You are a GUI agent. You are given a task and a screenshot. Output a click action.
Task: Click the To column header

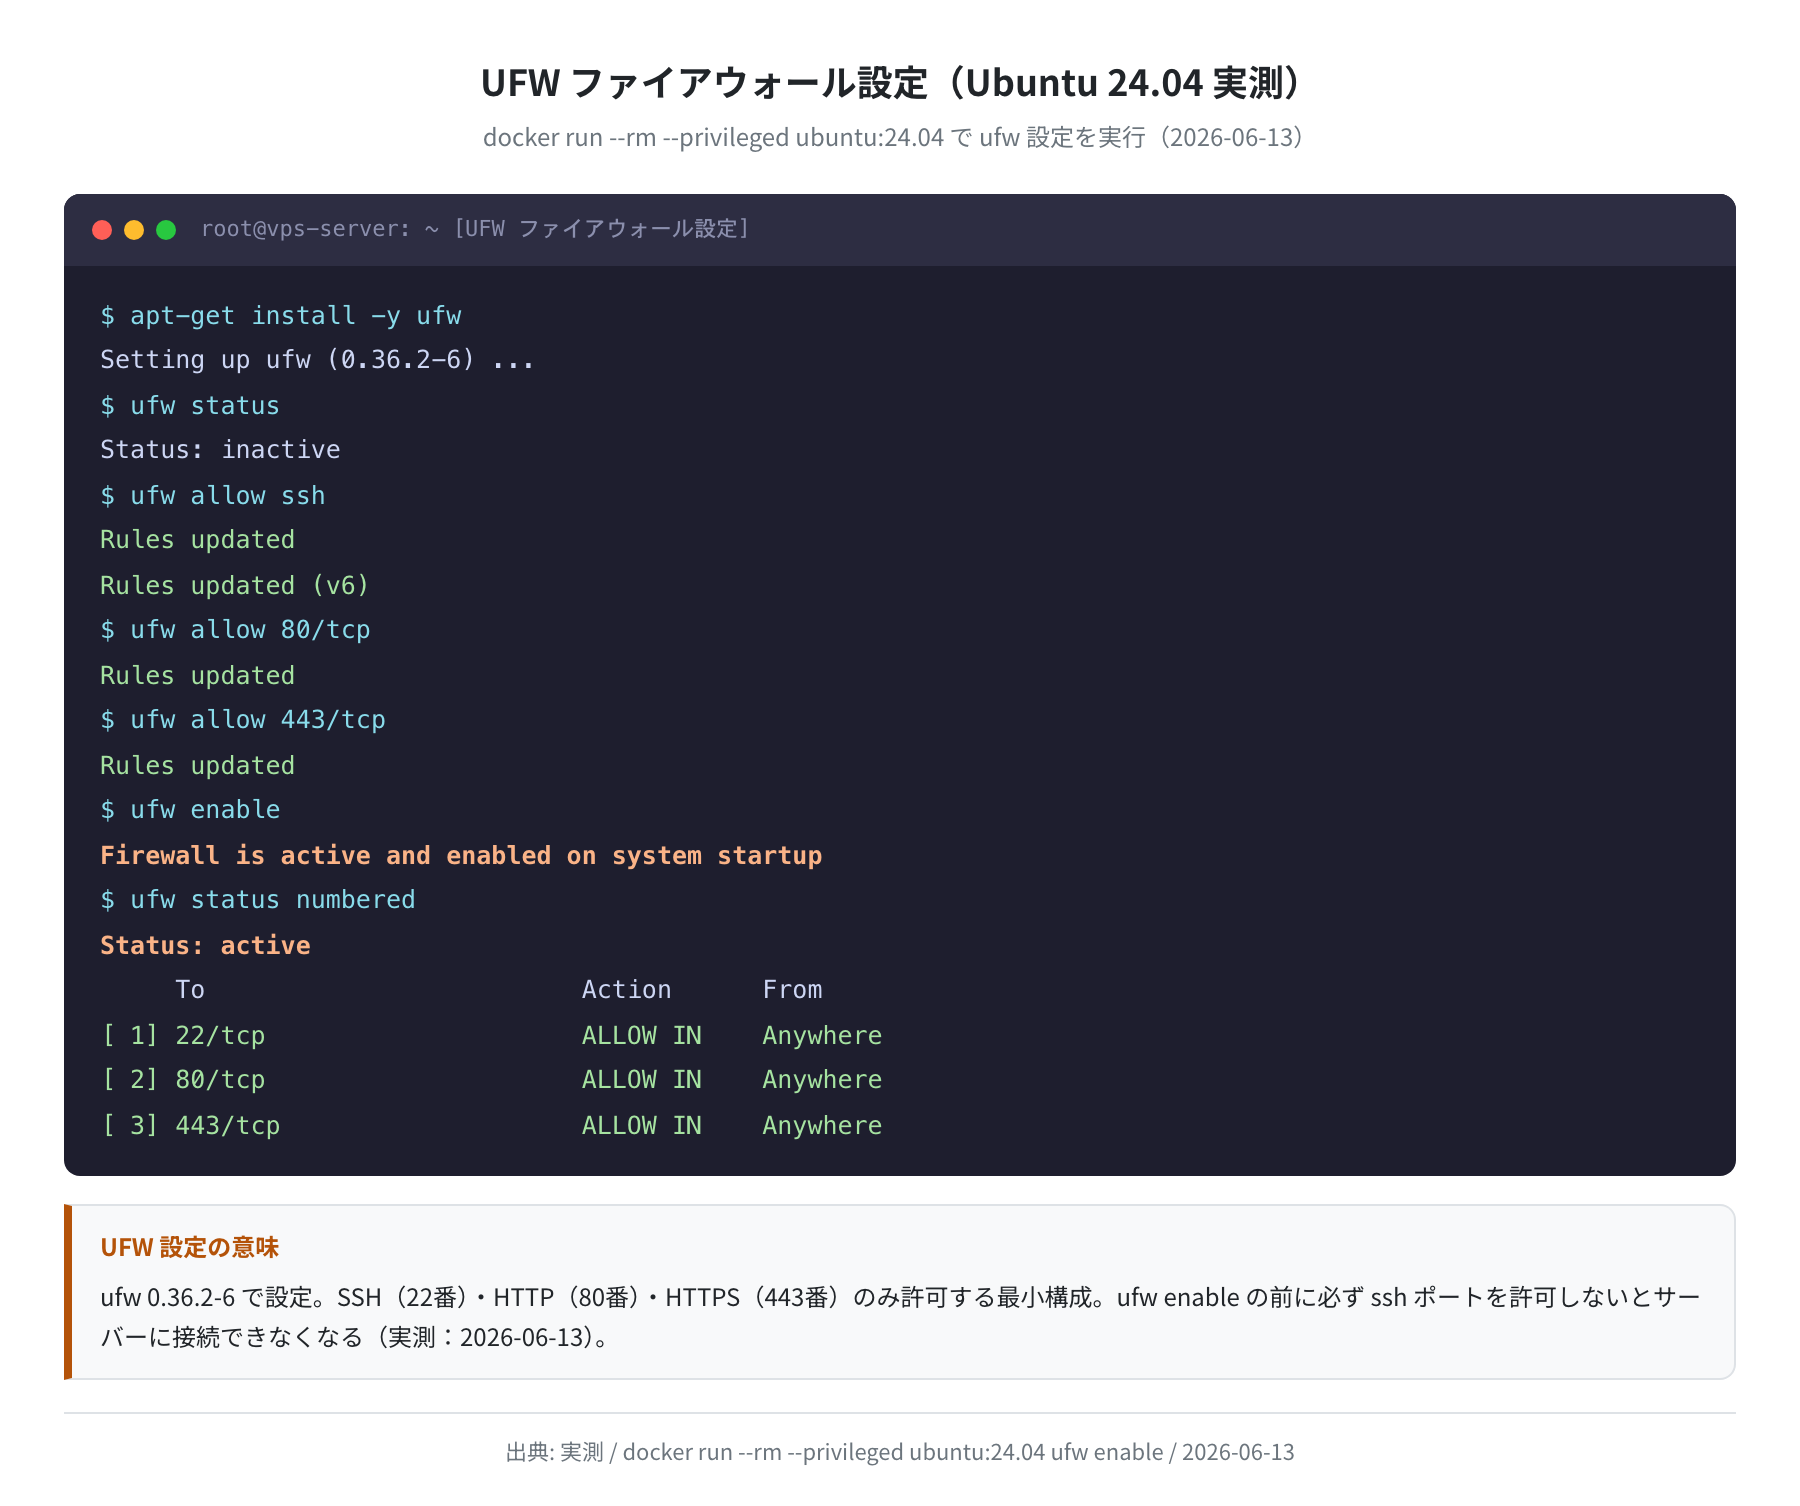pos(190,990)
